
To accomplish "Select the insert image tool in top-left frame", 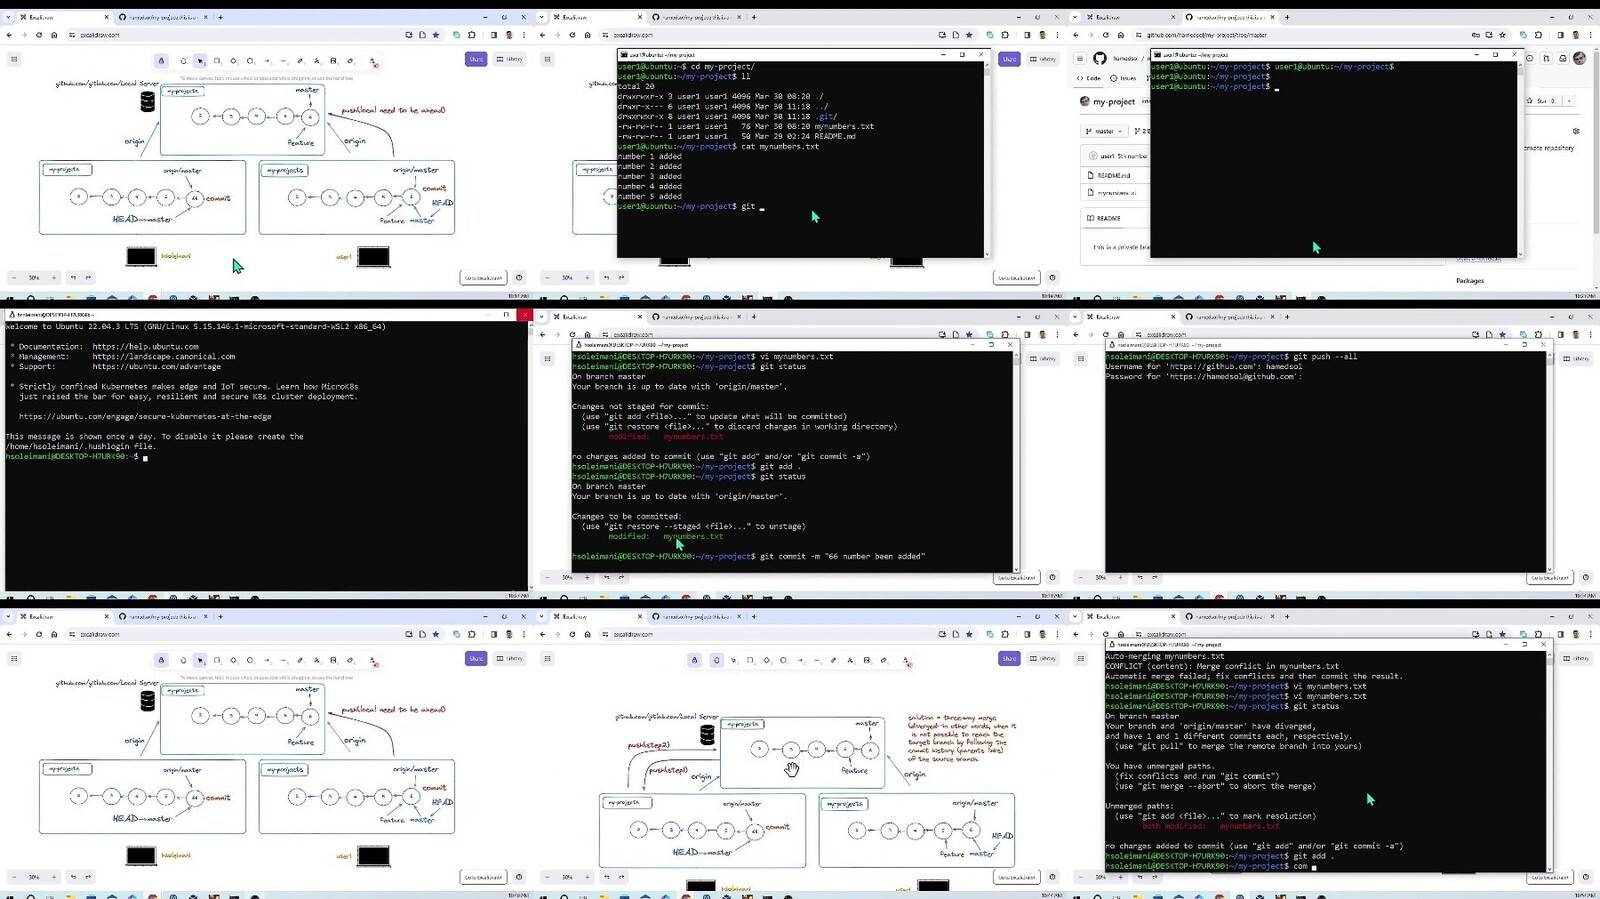I will pos(334,61).
